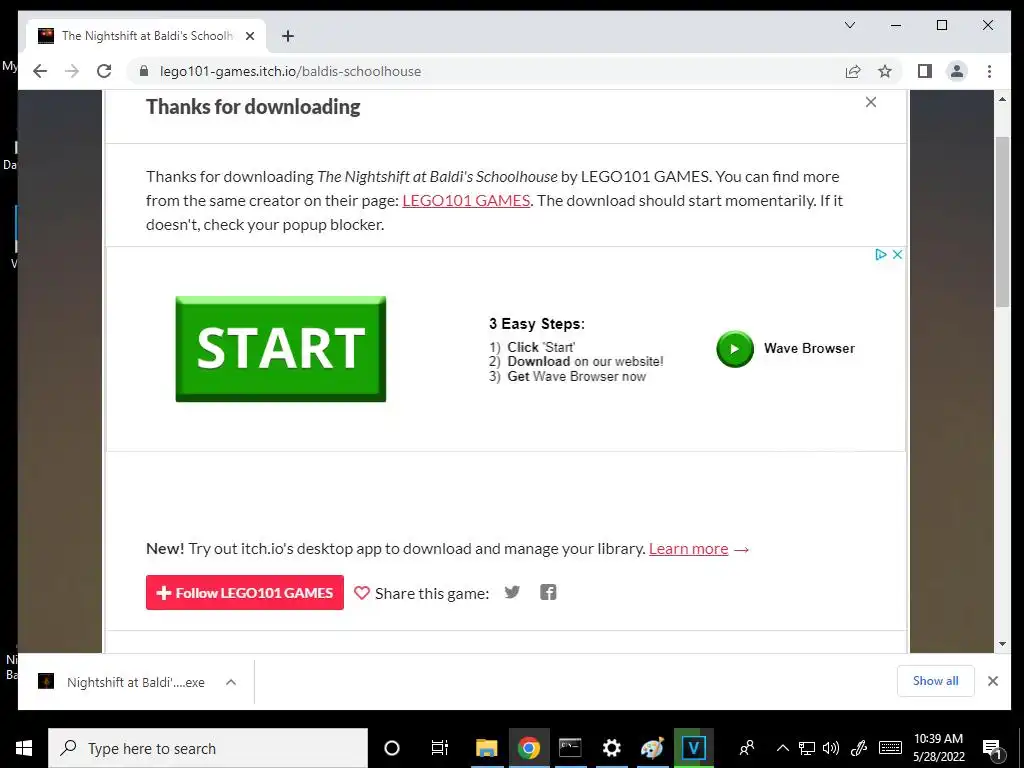Close the Wave Browser advertisement

897,255
